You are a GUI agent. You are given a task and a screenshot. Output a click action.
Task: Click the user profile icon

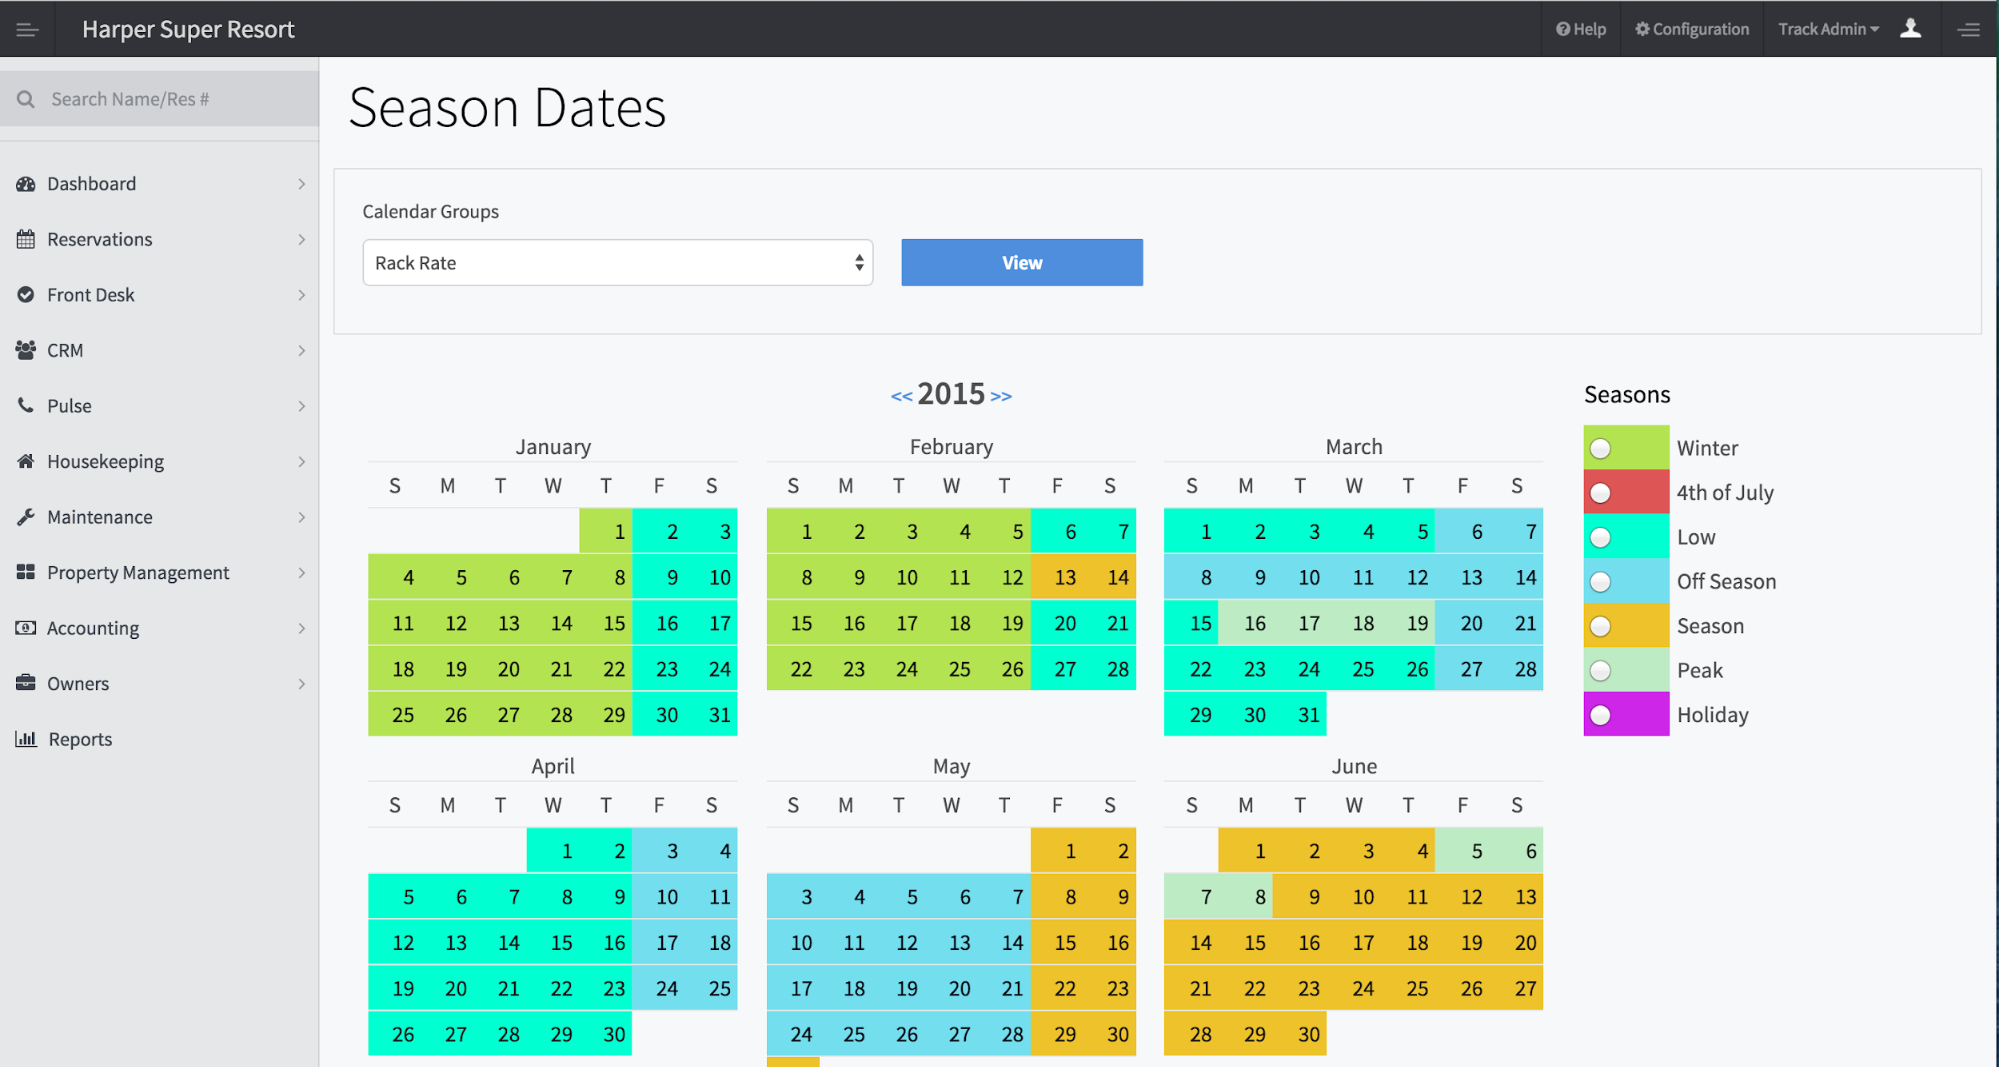point(1910,29)
